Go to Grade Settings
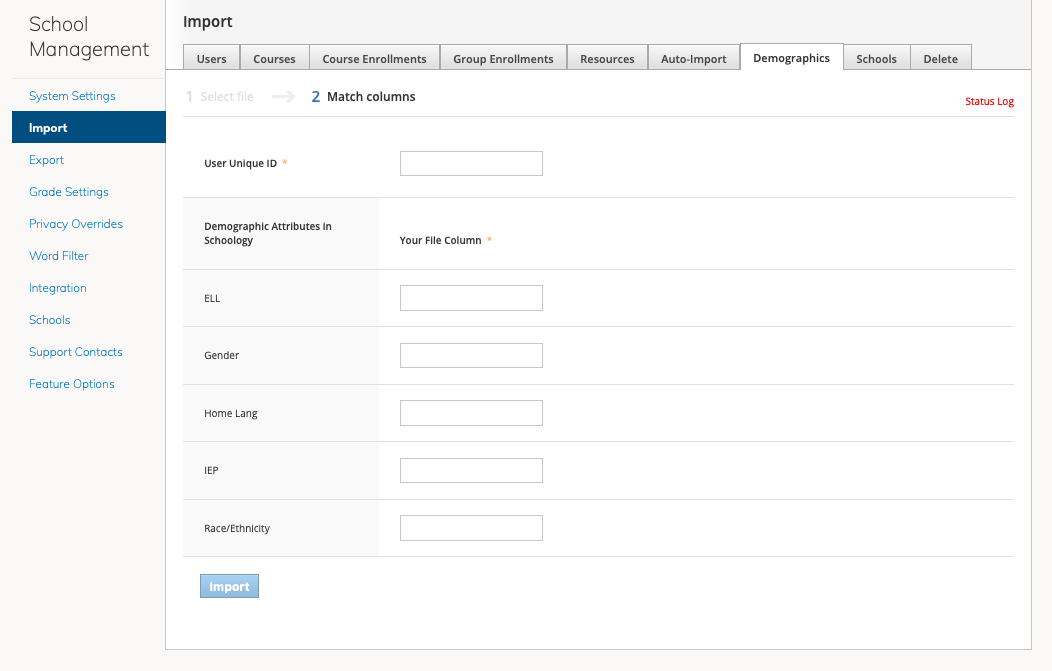 click(68, 191)
